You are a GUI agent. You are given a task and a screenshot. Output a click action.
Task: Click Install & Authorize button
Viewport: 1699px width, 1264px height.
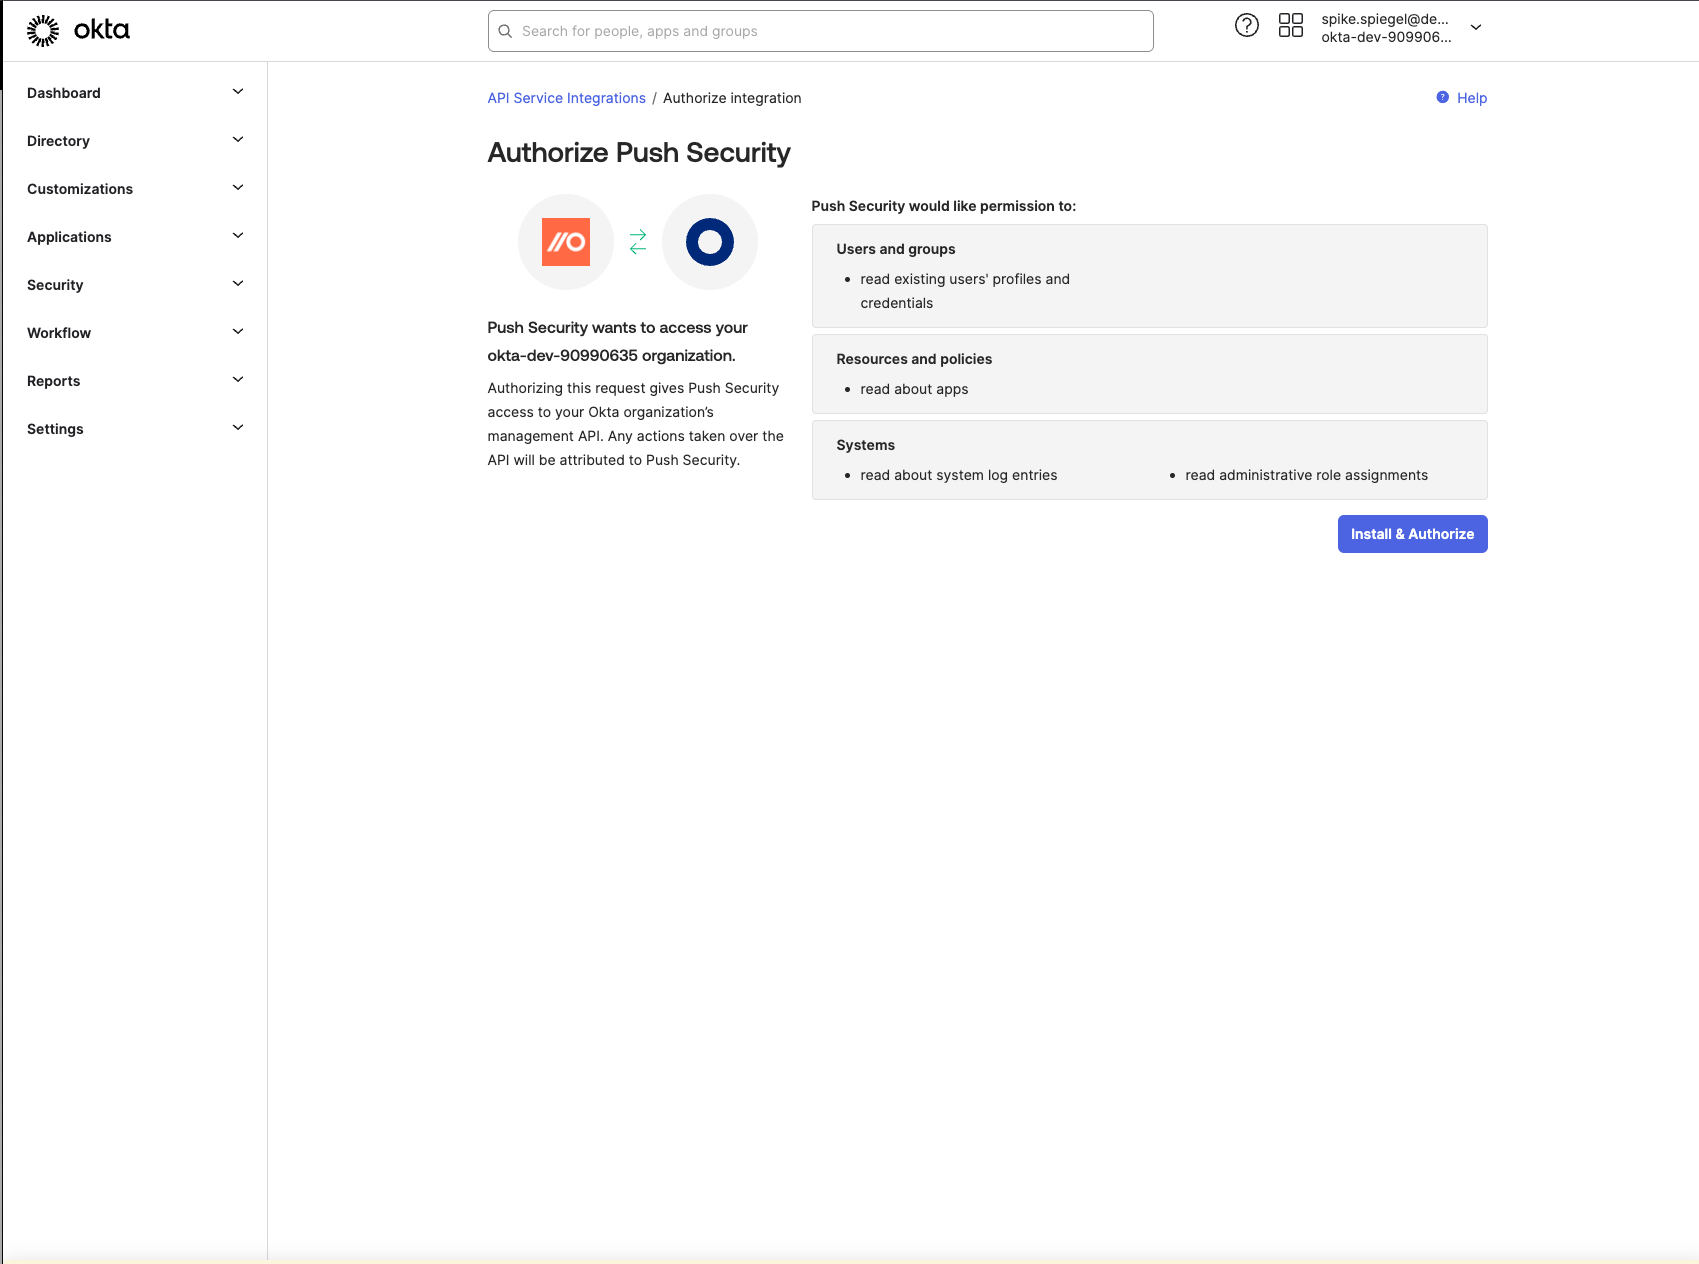[1412, 534]
